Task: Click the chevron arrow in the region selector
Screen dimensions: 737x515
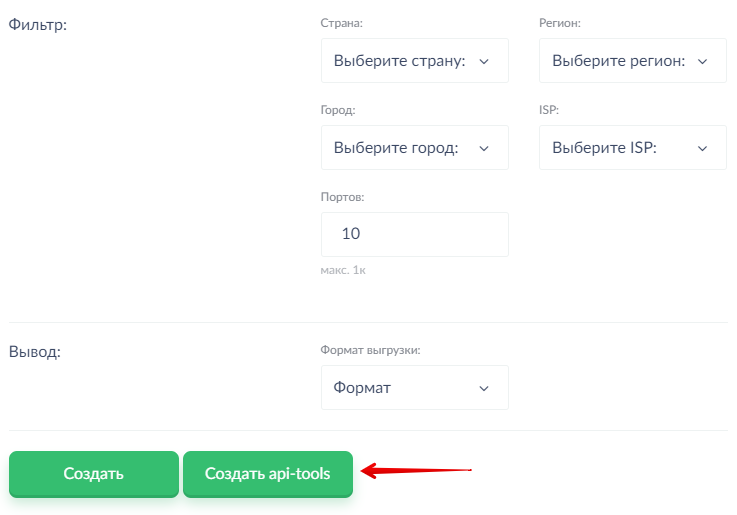Action: point(702,62)
